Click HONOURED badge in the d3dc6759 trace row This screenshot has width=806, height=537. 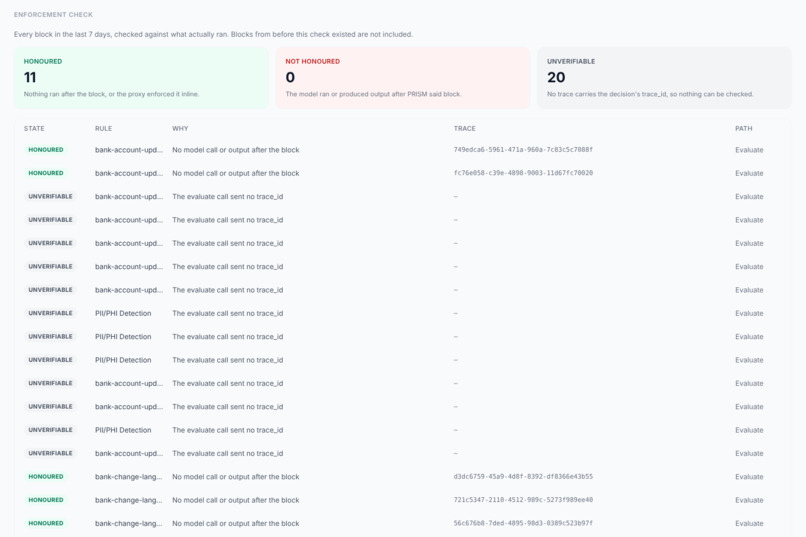[46, 477]
